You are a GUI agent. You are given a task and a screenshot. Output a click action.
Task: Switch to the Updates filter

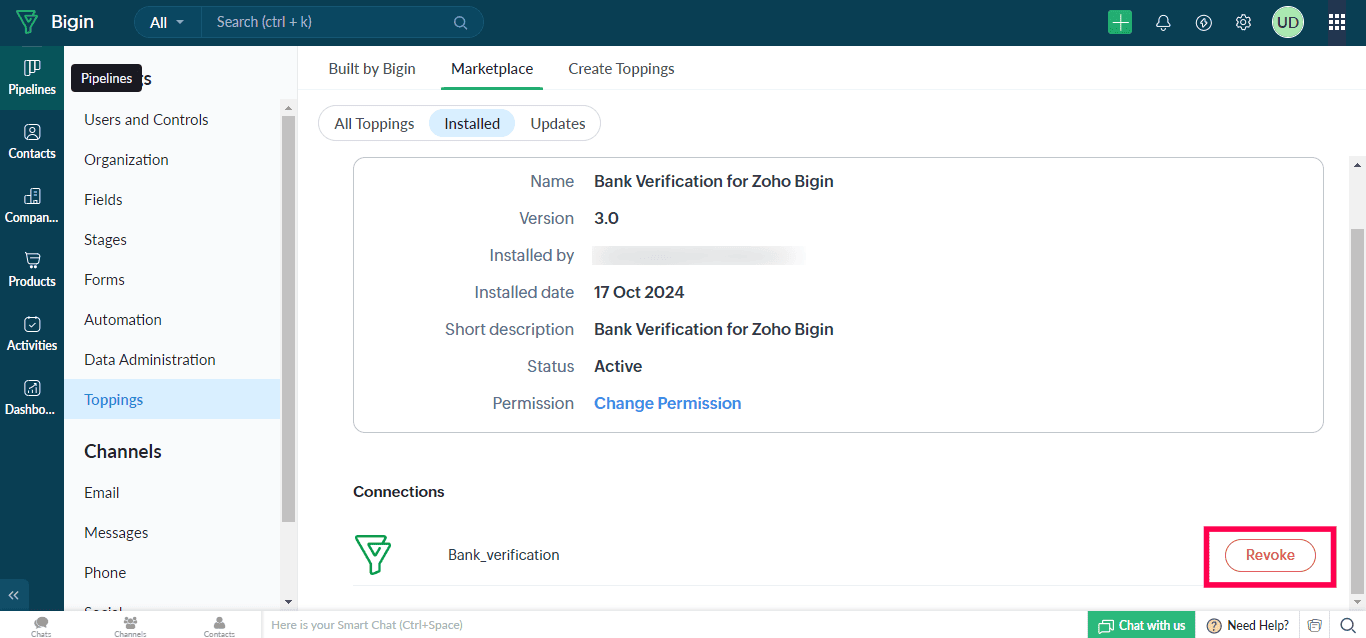[x=558, y=124]
